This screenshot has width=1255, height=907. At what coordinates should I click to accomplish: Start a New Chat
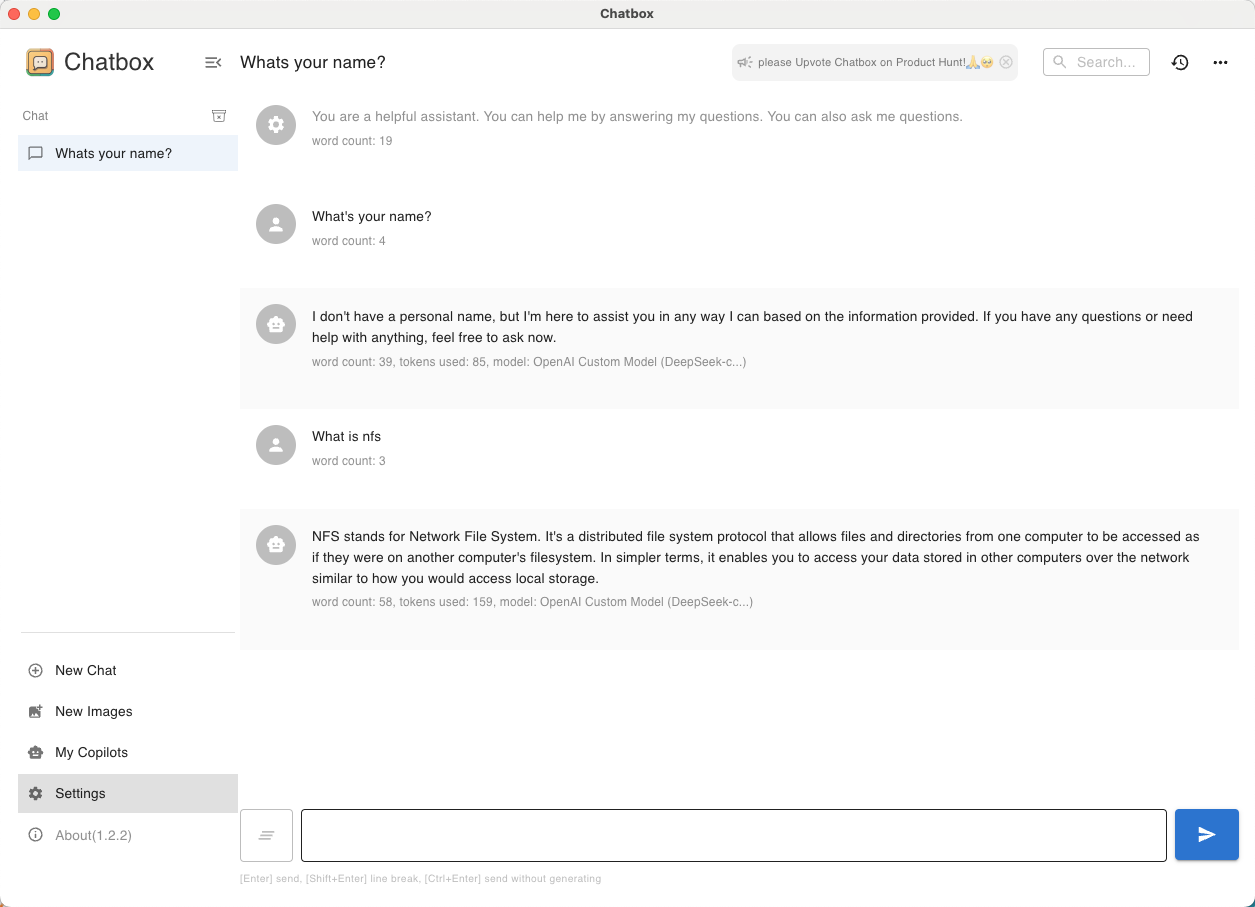[x=86, y=670]
